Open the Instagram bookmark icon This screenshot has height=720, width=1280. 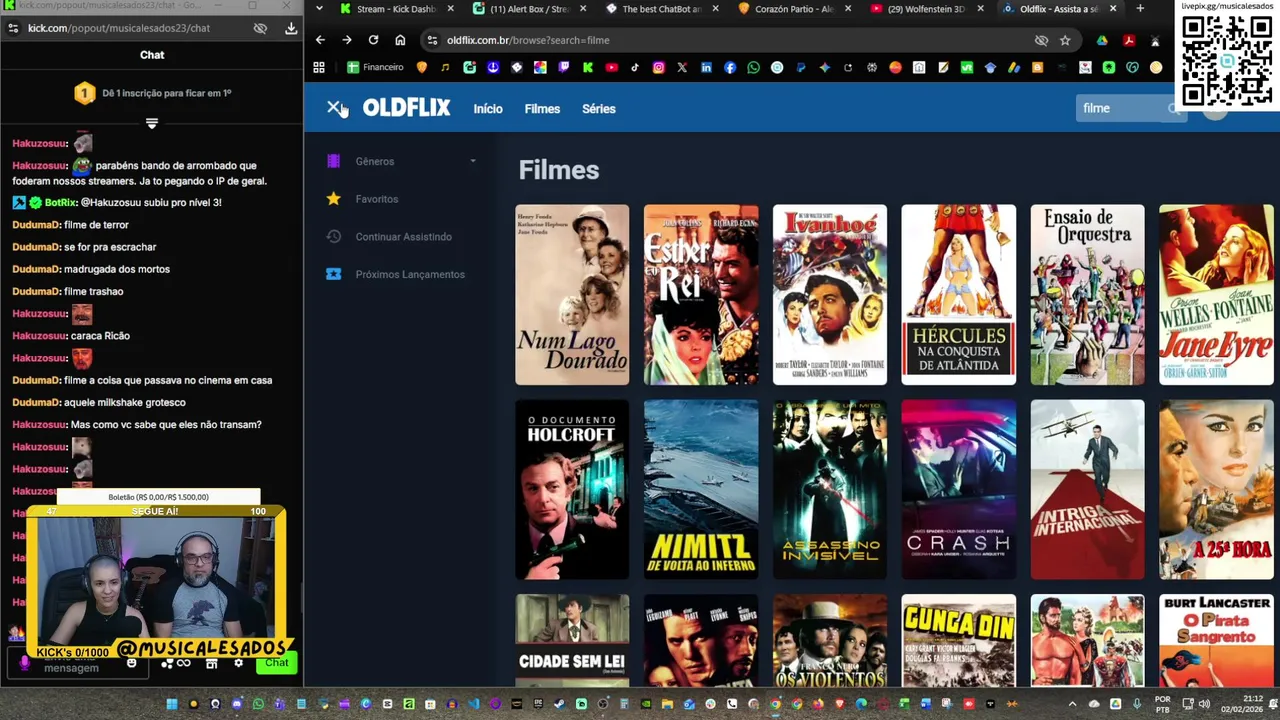(658, 67)
